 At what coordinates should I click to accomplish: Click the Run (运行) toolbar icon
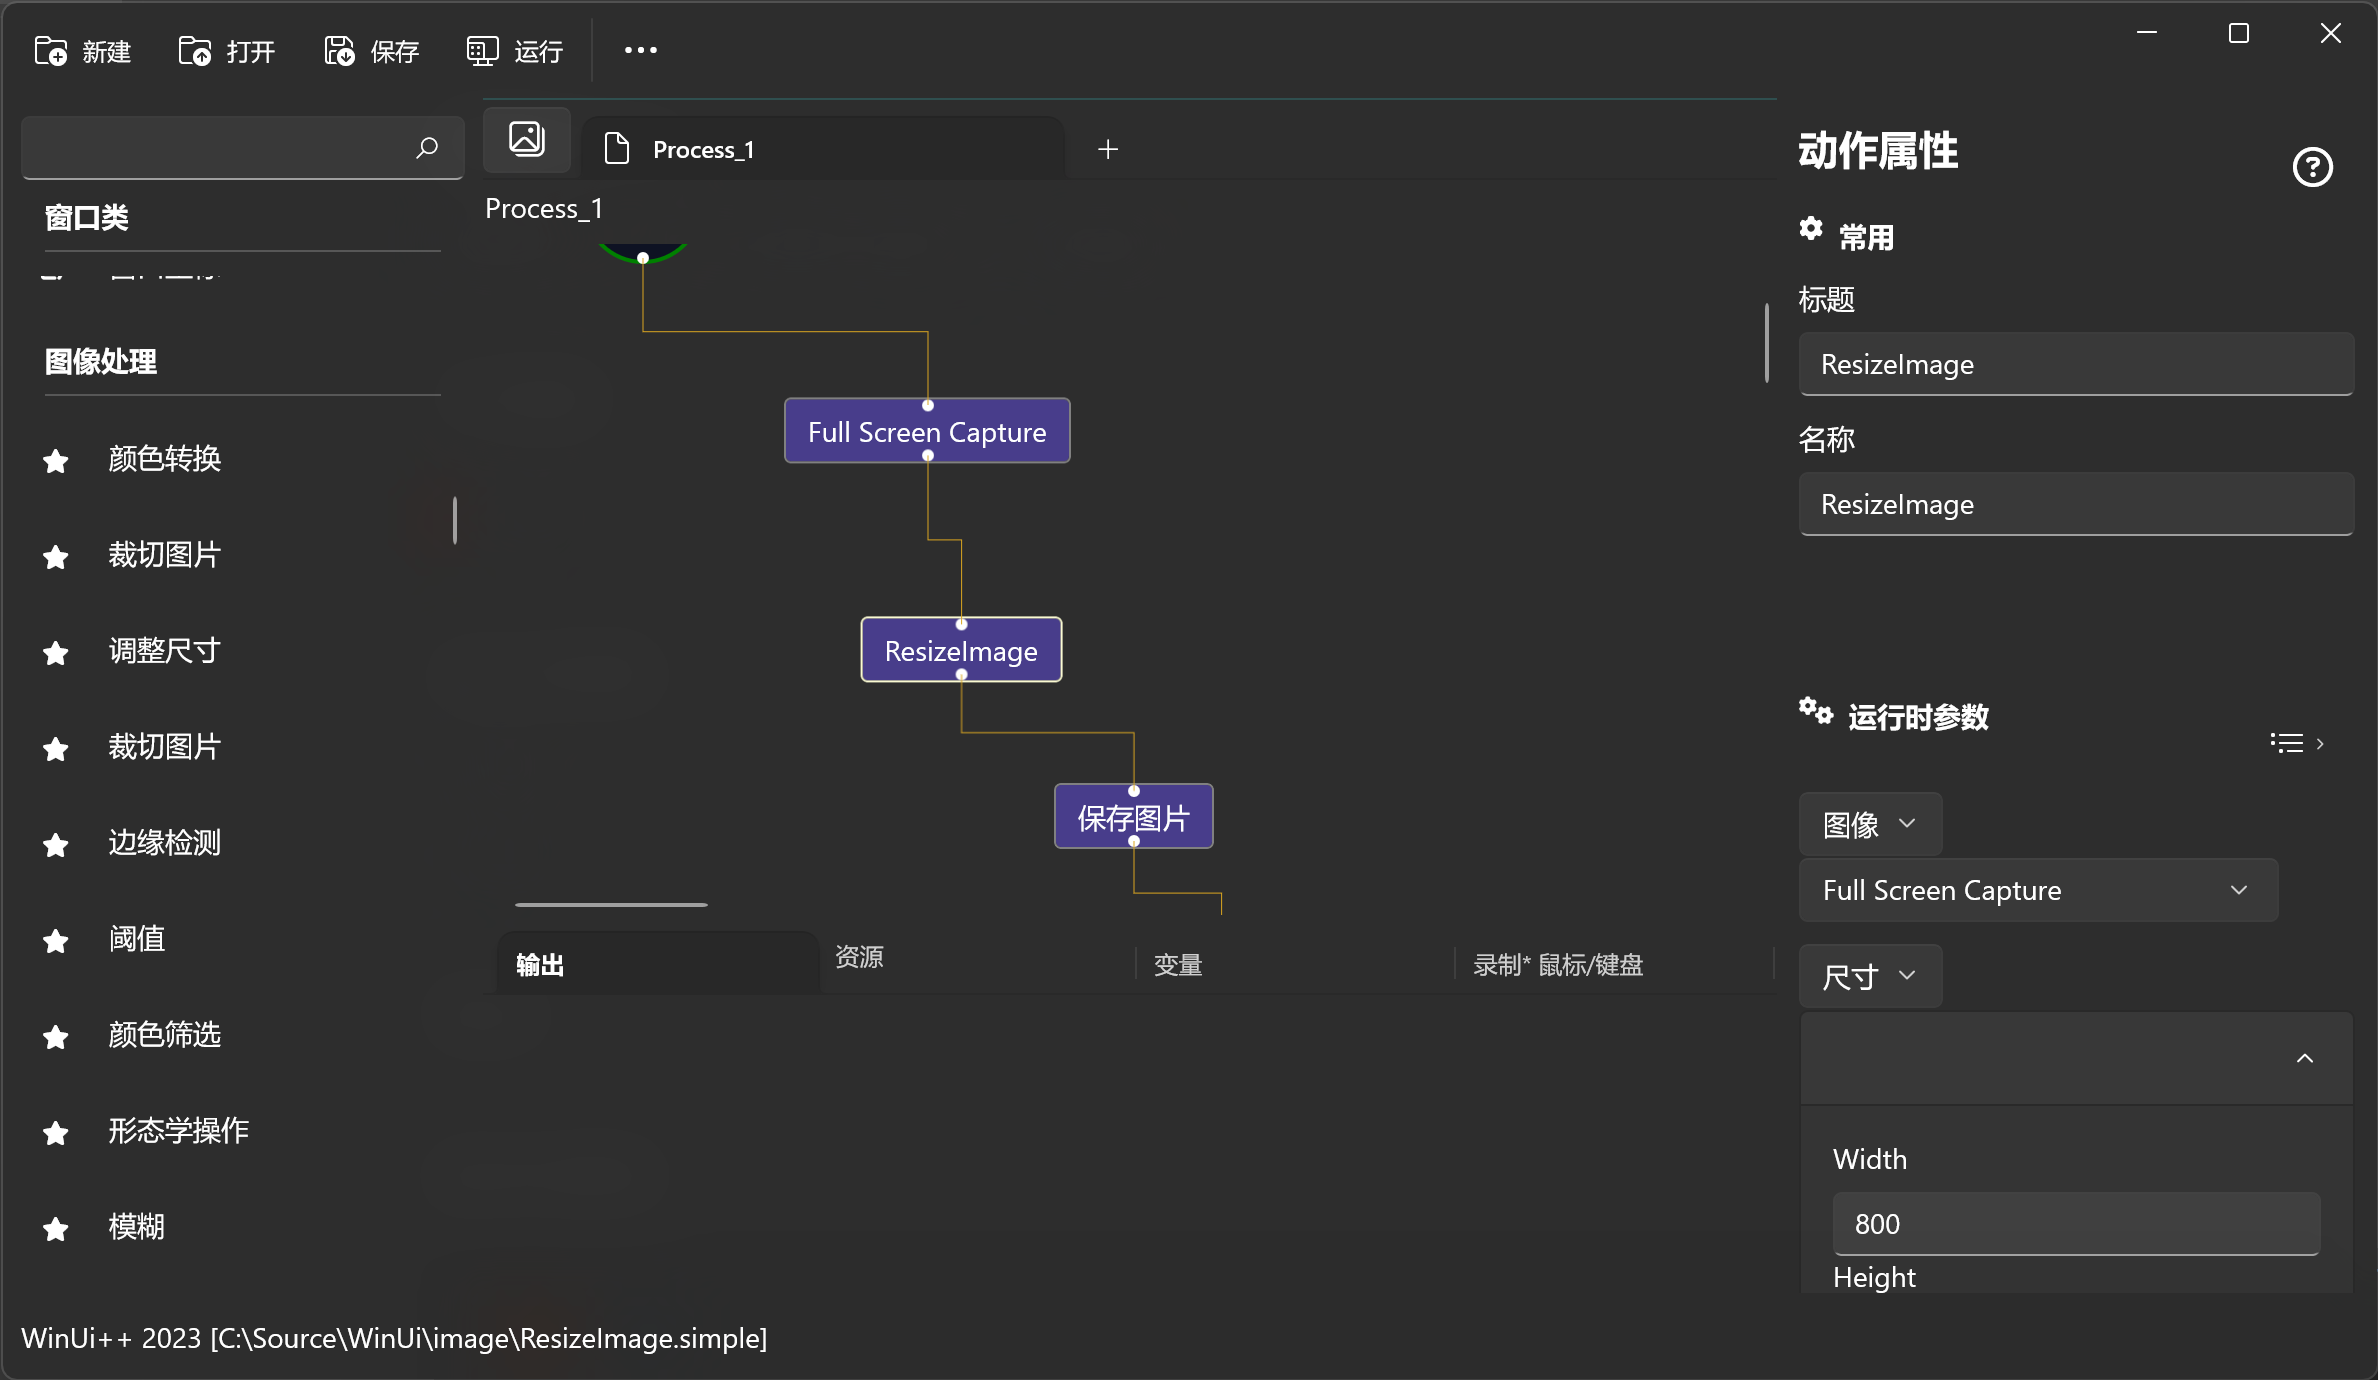(483, 51)
